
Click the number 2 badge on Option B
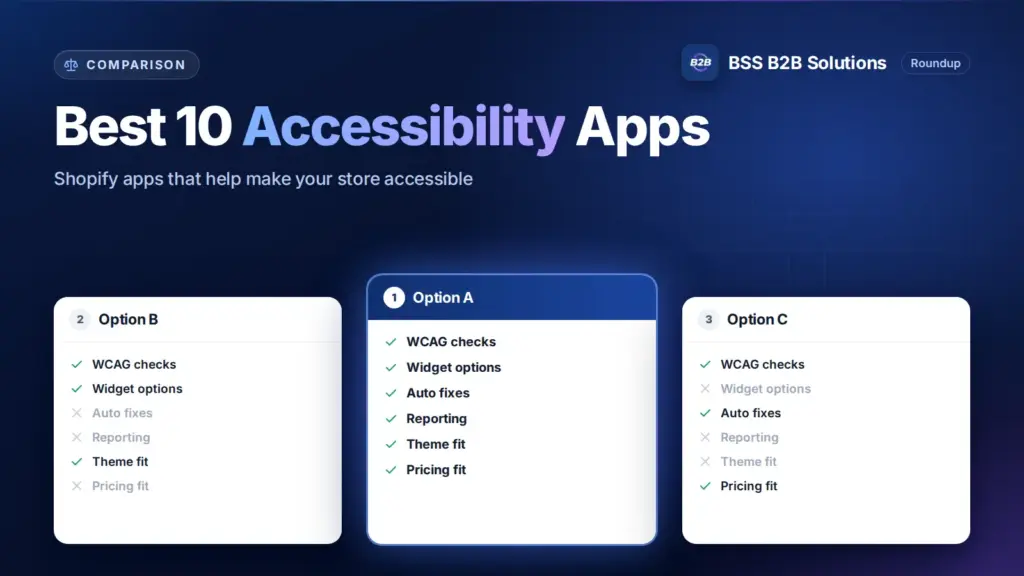coord(80,319)
